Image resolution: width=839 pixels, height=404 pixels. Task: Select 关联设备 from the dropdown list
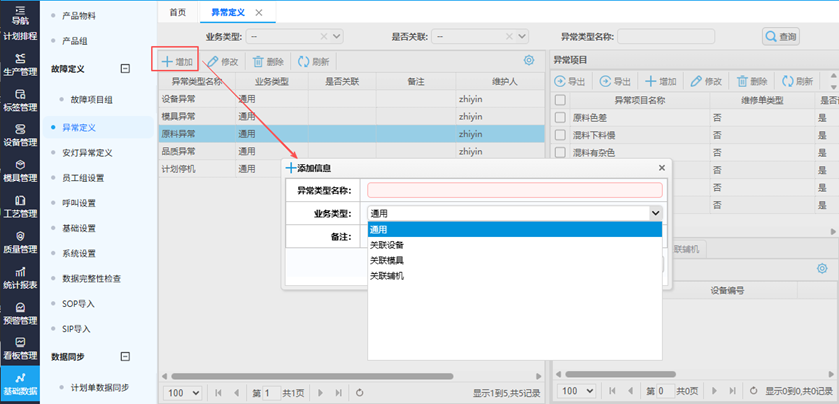pyautogui.click(x=387, y=244)
